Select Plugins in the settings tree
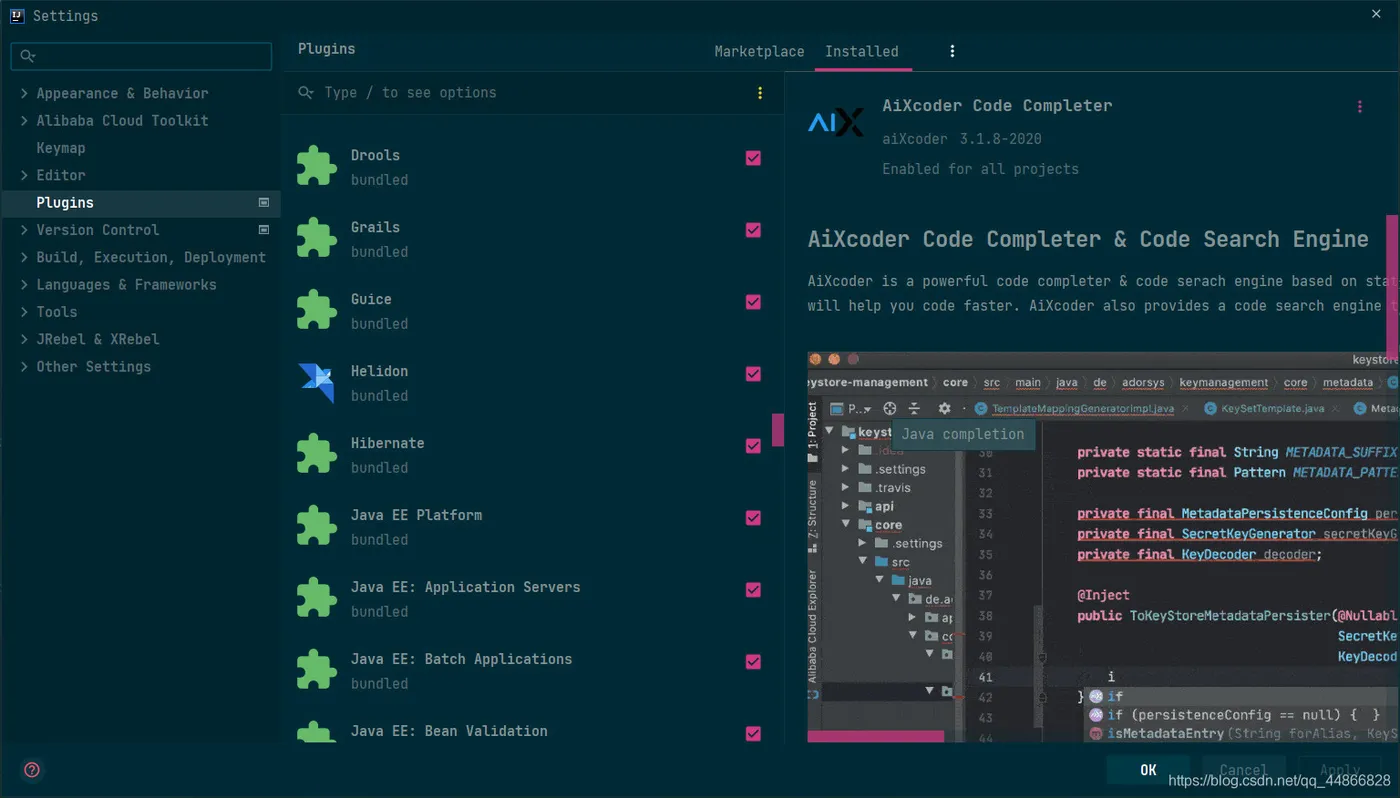 coord(140,203)
